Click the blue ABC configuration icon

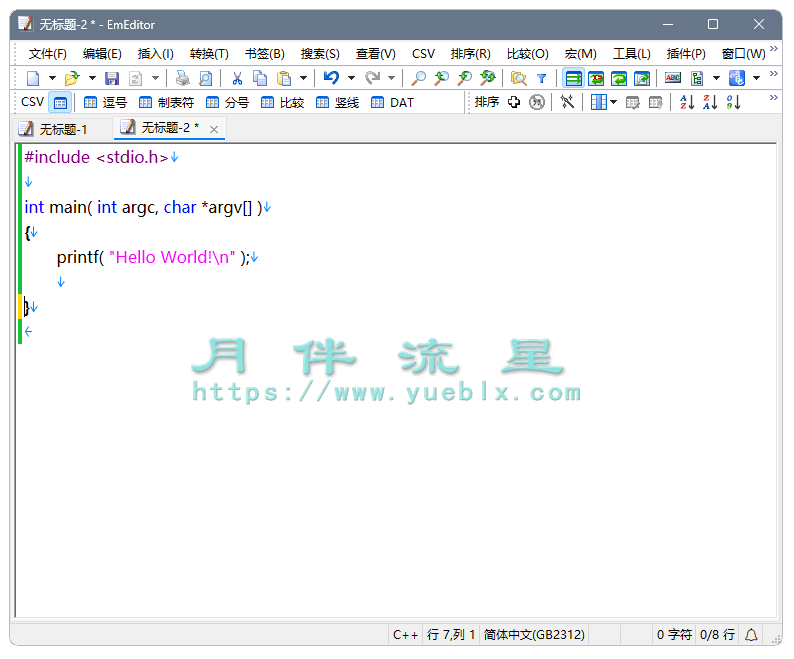tap(737, 79)
